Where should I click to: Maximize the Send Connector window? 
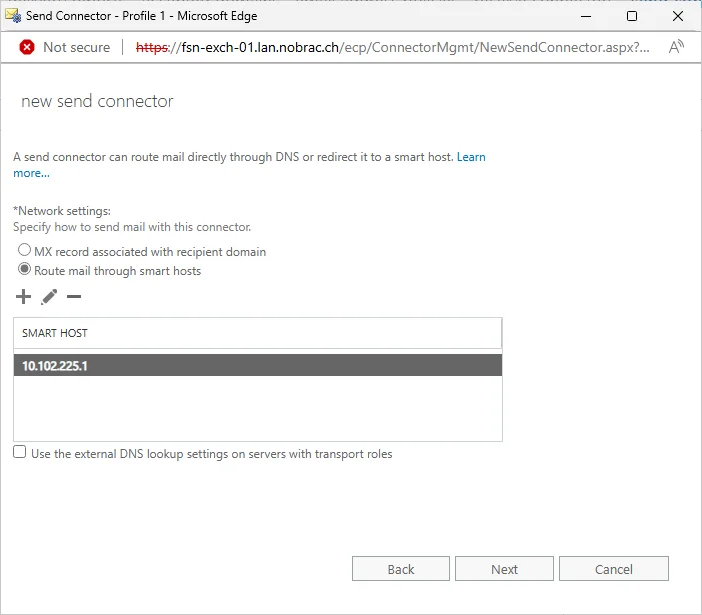(632, 16)
